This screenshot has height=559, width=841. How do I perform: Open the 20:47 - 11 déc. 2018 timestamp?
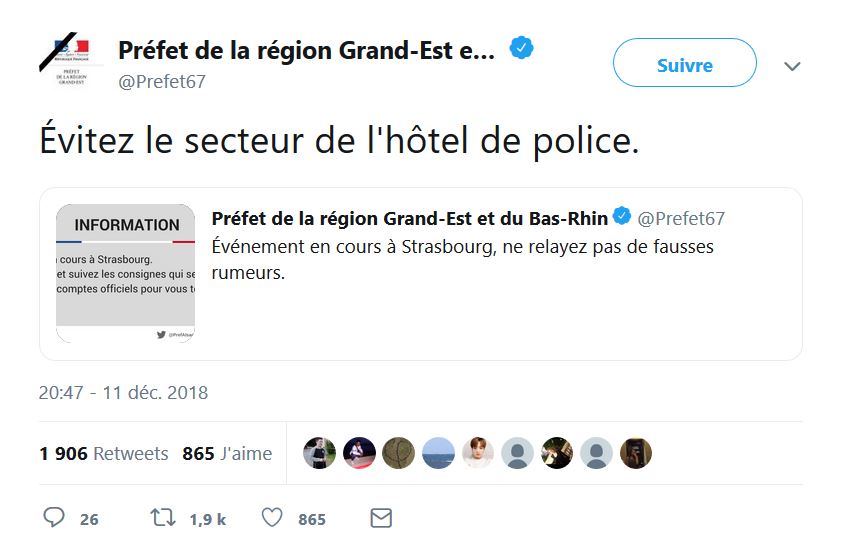pos(123,393)
